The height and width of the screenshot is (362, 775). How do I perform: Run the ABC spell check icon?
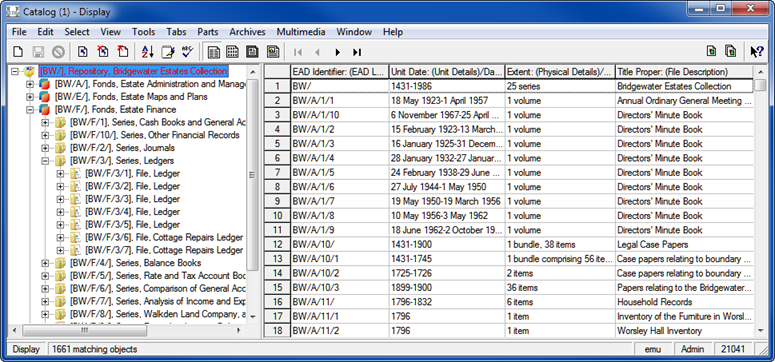pyautogui.click(x=187, y=51)
